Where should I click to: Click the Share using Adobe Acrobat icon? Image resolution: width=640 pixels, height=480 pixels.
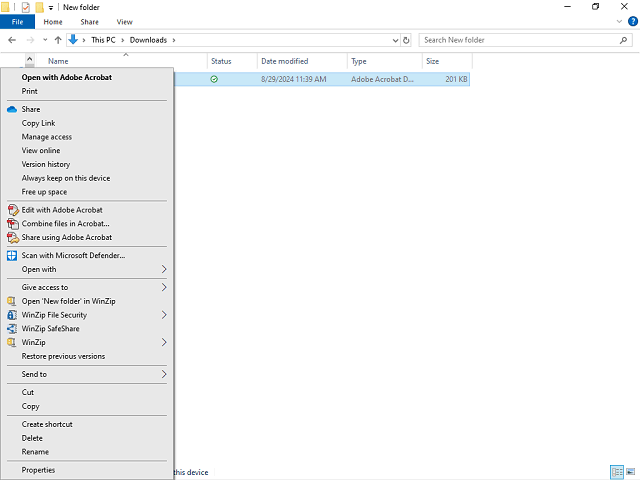coord(13,238)
